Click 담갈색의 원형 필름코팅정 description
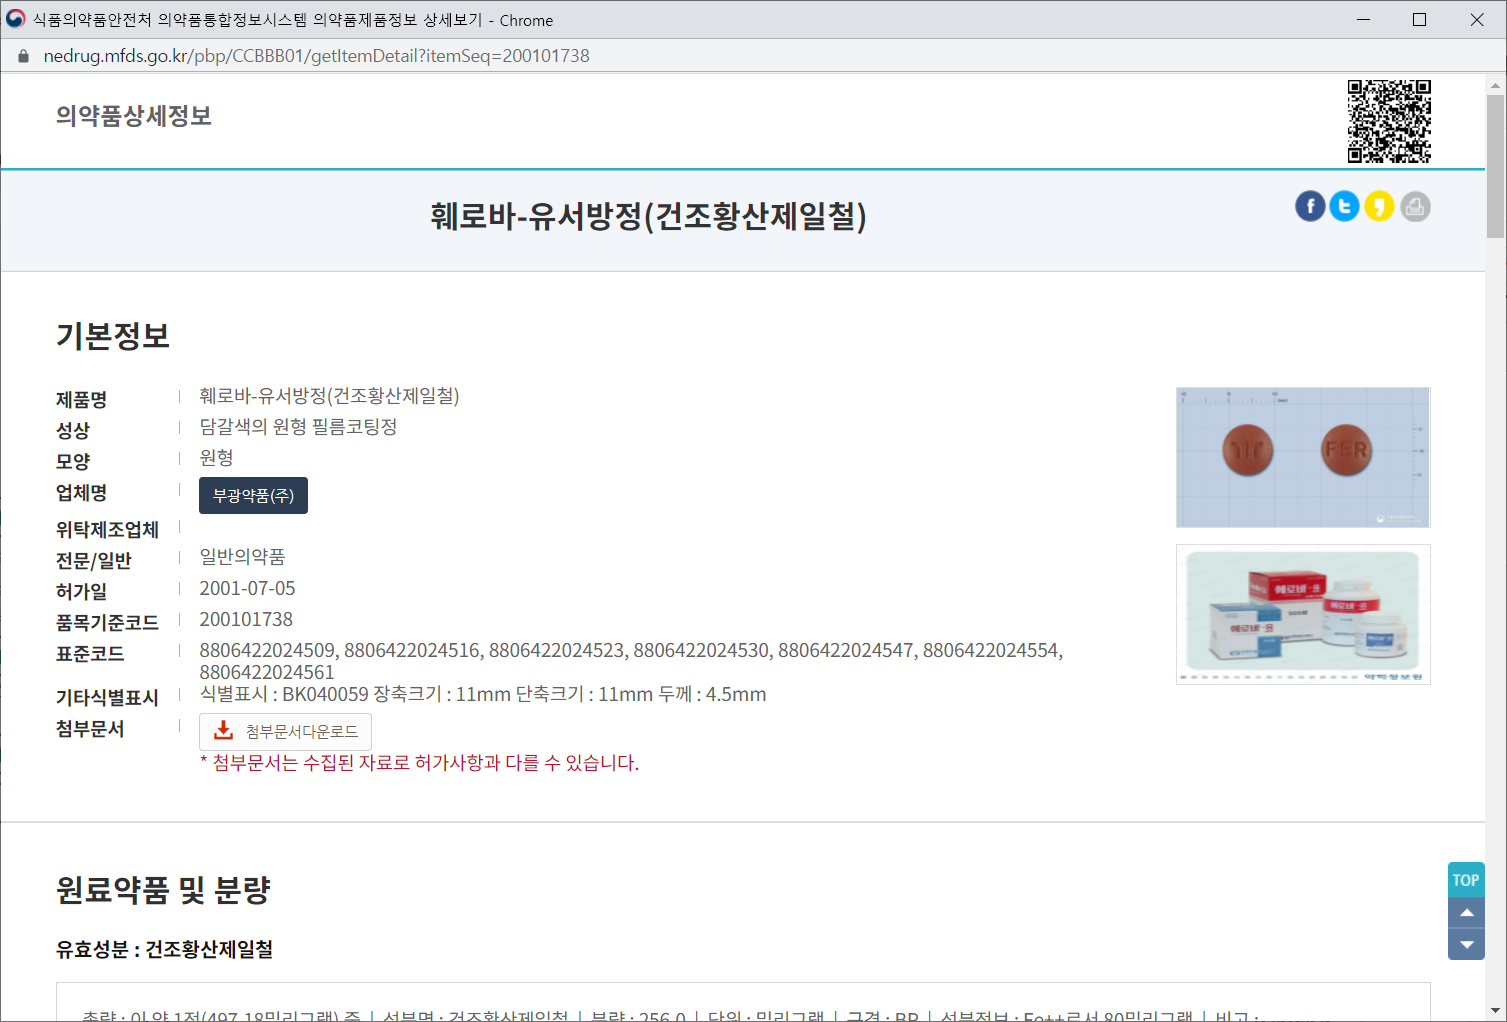Screen dimensions: 1507x1022 click(298, 427)
